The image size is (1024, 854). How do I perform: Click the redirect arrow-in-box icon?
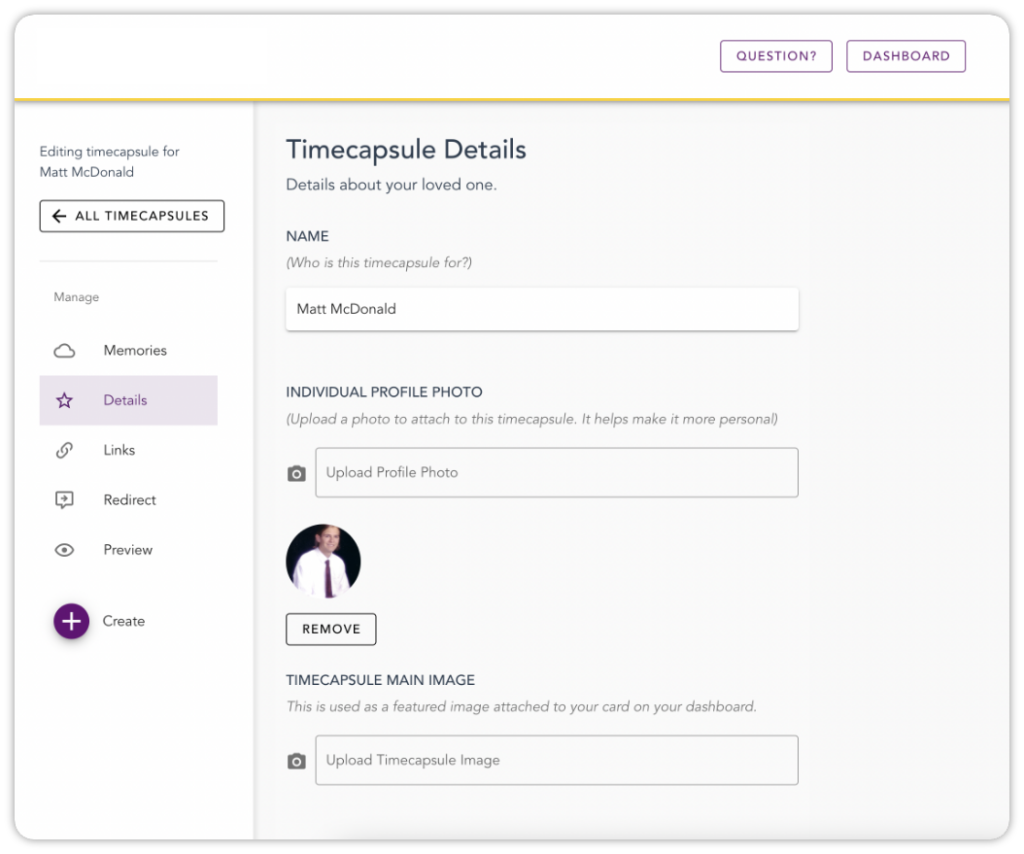64,500
